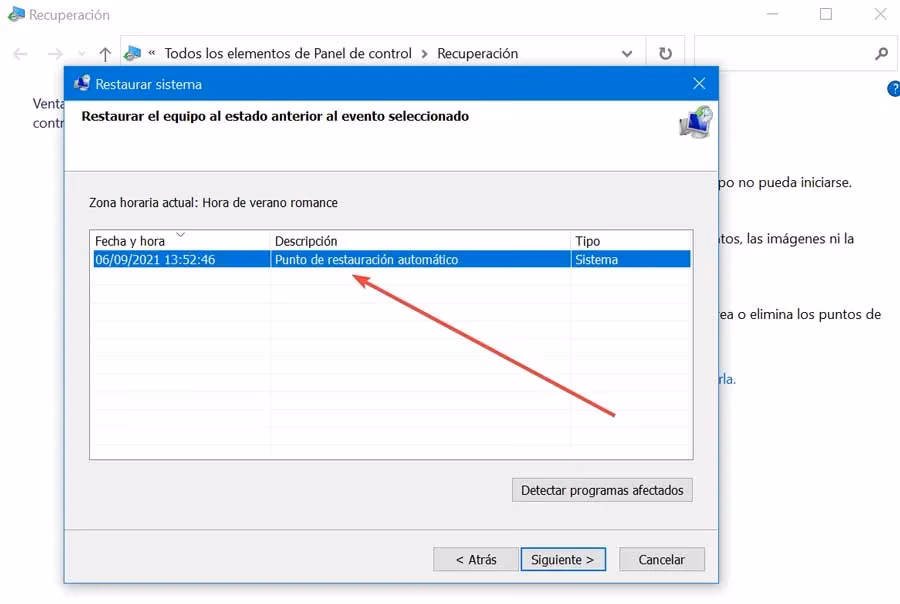The image size is (900, 604).
Task: Click the blue help question mark icon
Action: [x=893, y=88]
